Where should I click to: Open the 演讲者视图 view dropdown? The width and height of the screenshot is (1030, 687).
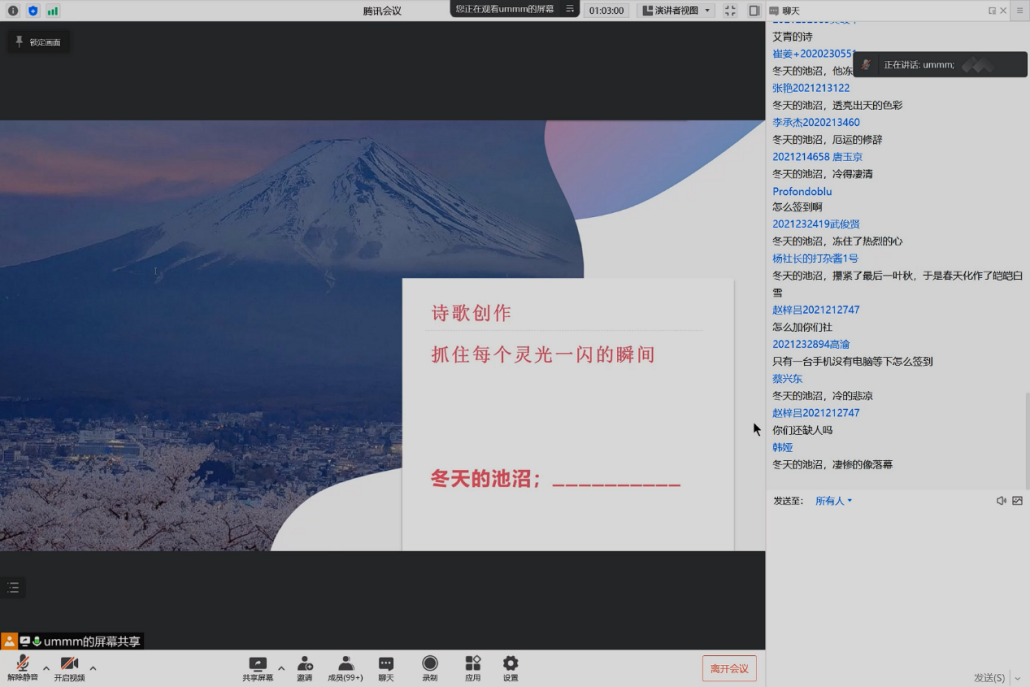point(676,10)
